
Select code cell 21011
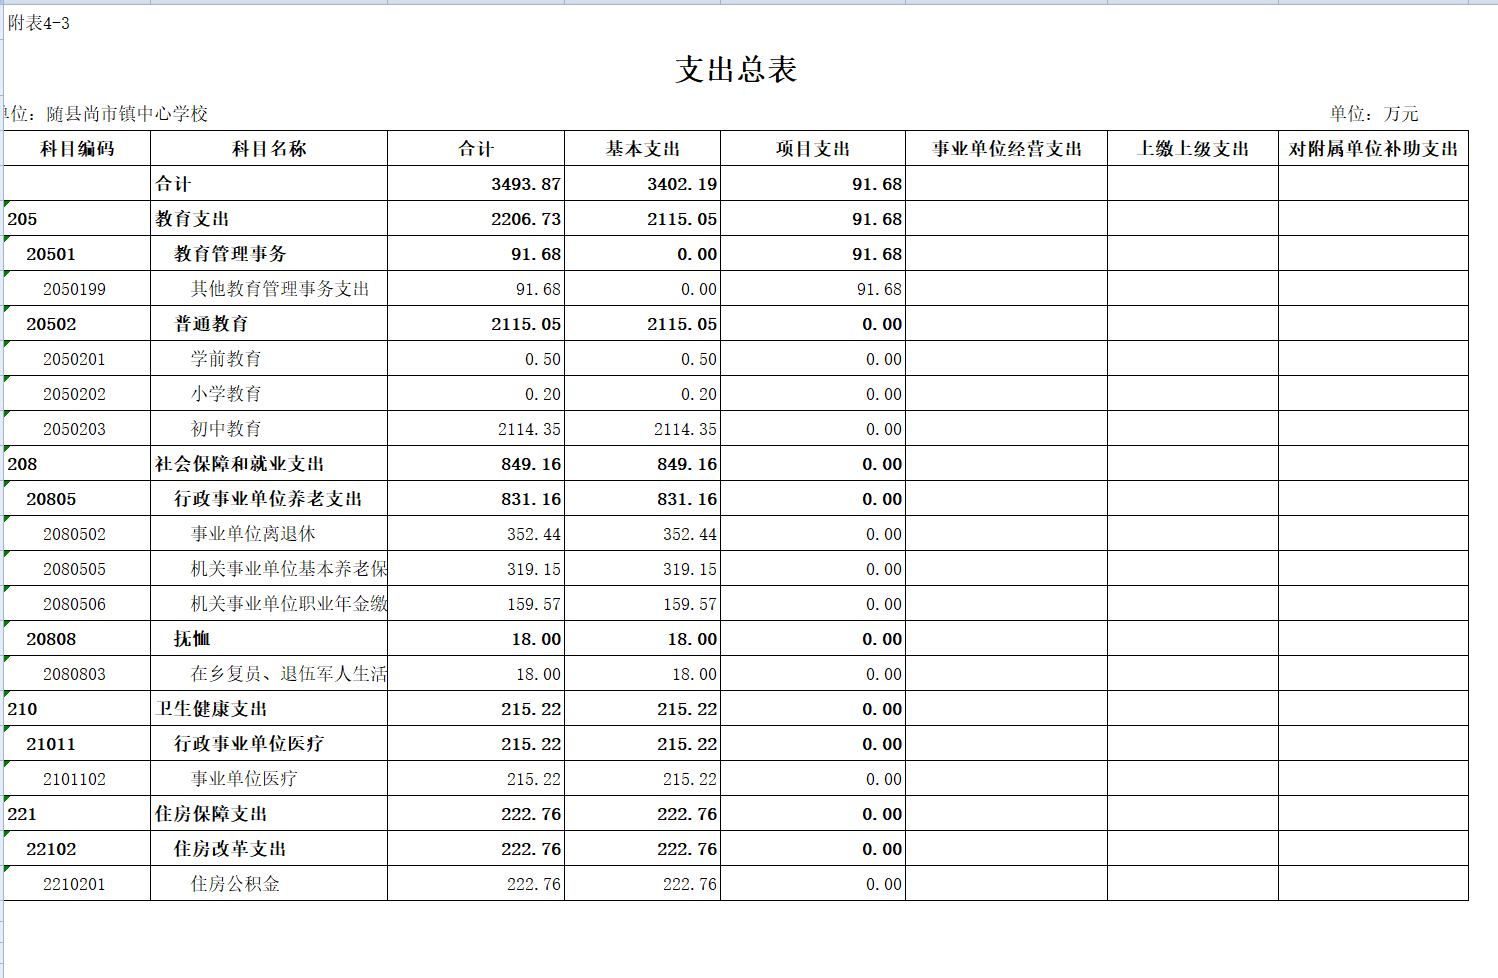(77, 744)
